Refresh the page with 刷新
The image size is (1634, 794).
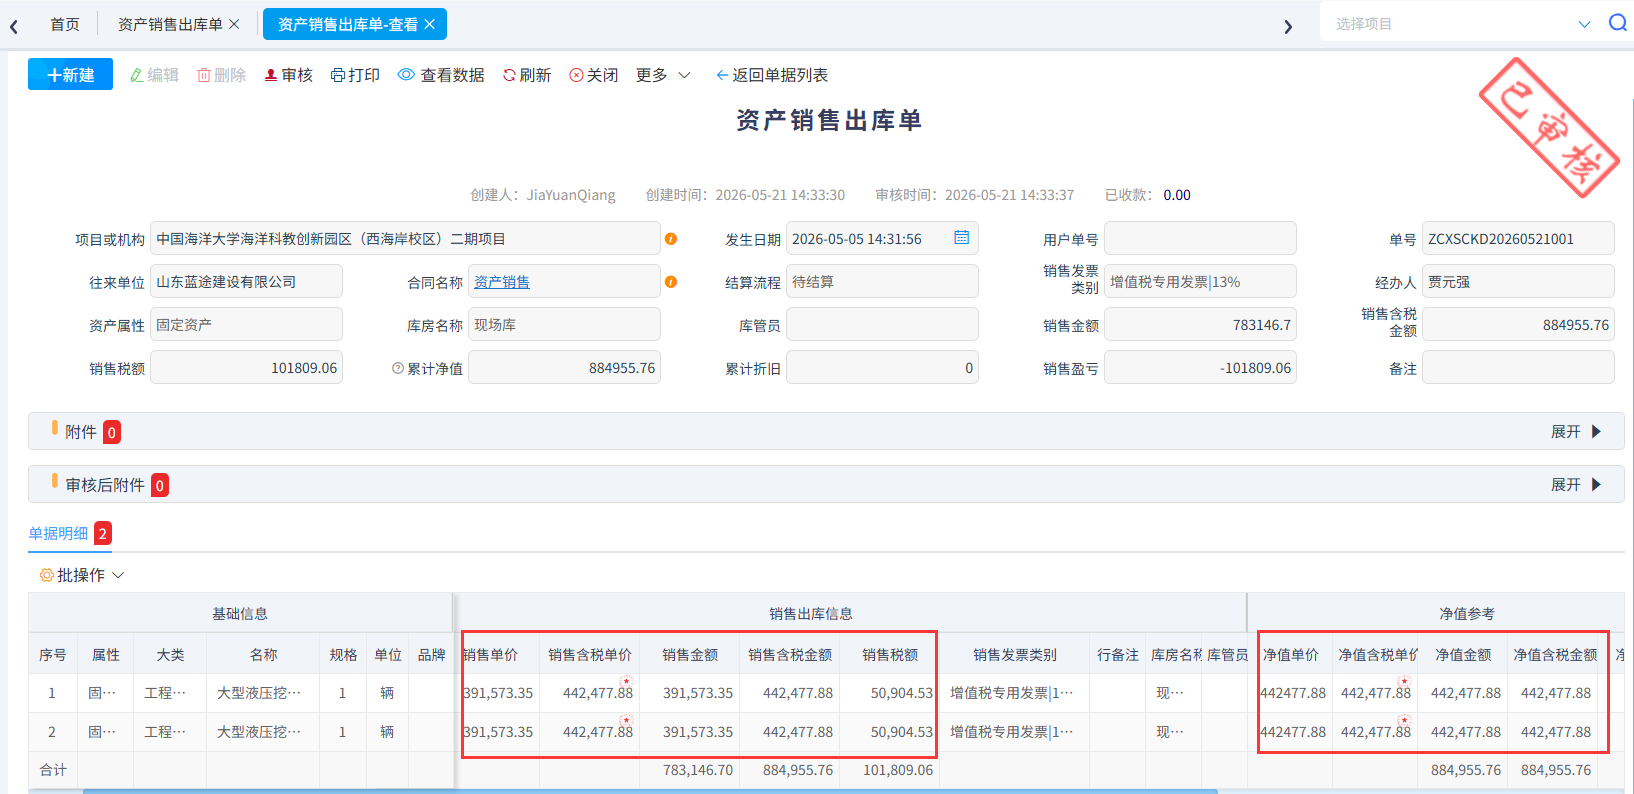[x=527, y=75]
